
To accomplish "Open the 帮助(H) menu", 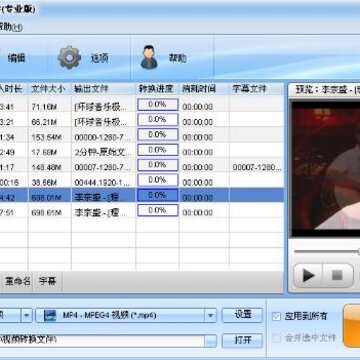I will pyautogui.click(x=11, y=27).
